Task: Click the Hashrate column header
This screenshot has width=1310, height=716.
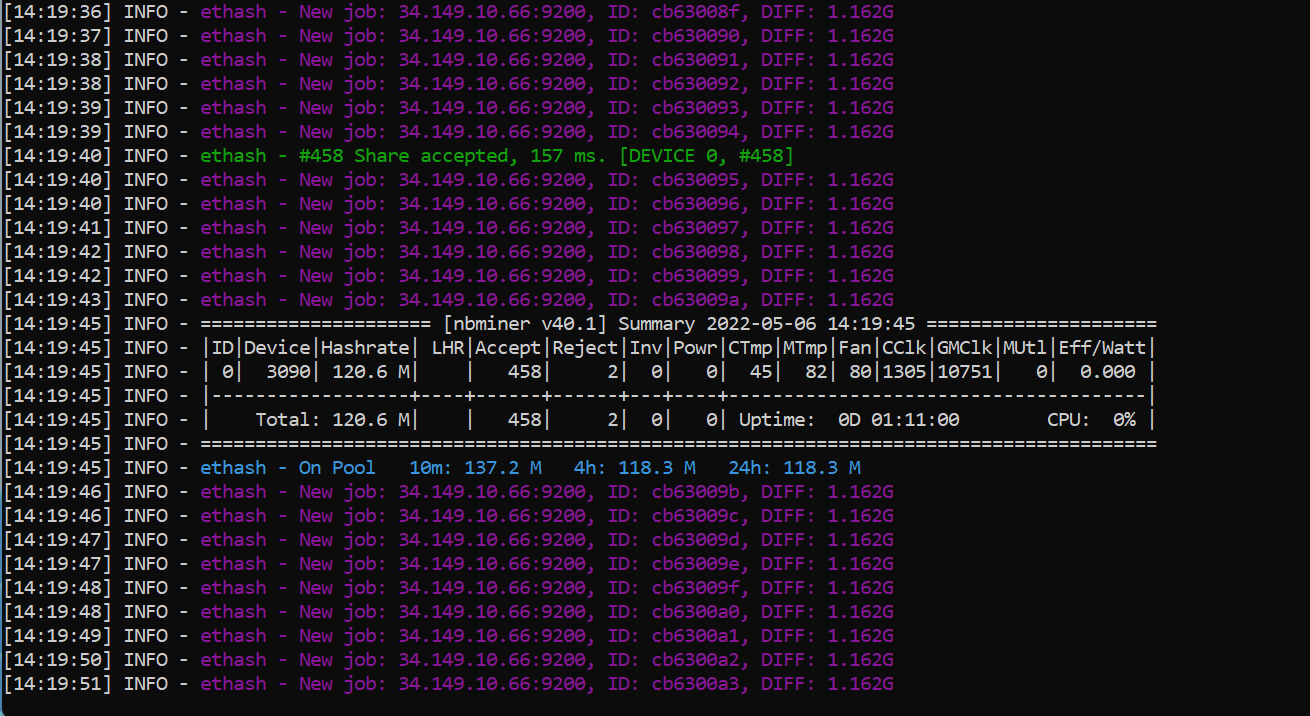Action: (366, 347)
